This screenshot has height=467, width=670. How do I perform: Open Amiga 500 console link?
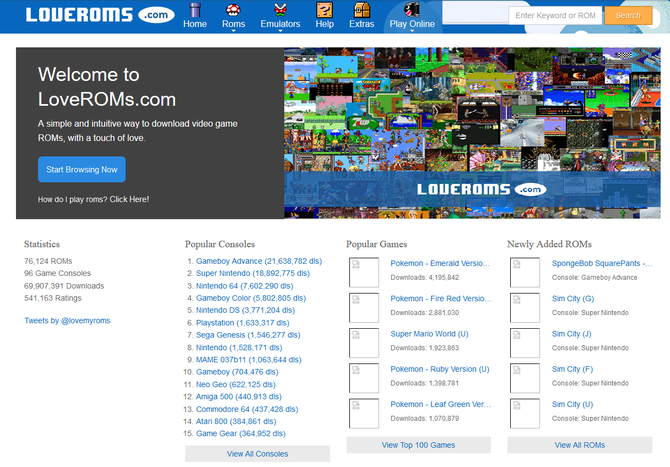point(238,397)
